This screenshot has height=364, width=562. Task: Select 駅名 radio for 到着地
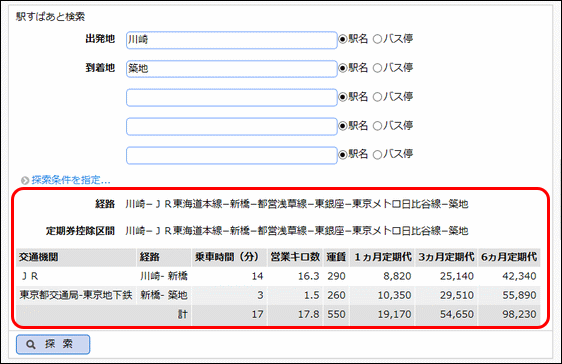click(x=343, y=68)
